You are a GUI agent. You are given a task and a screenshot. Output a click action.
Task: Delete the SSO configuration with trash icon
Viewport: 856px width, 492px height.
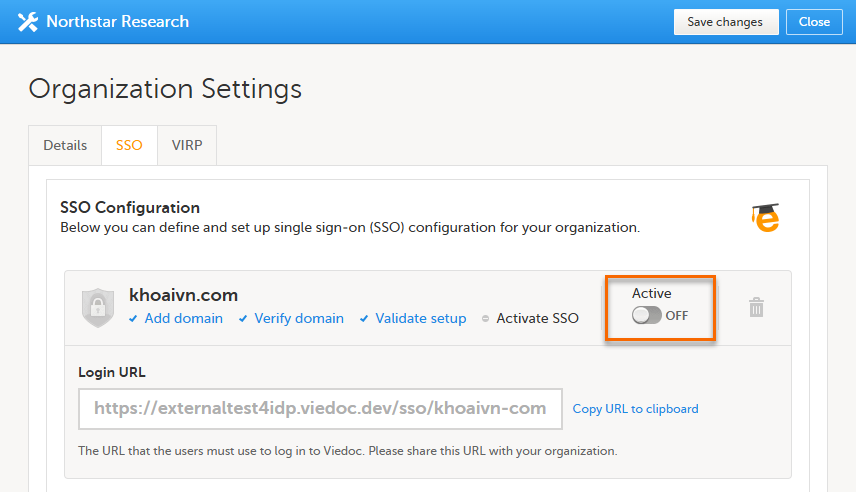point(757,308)
